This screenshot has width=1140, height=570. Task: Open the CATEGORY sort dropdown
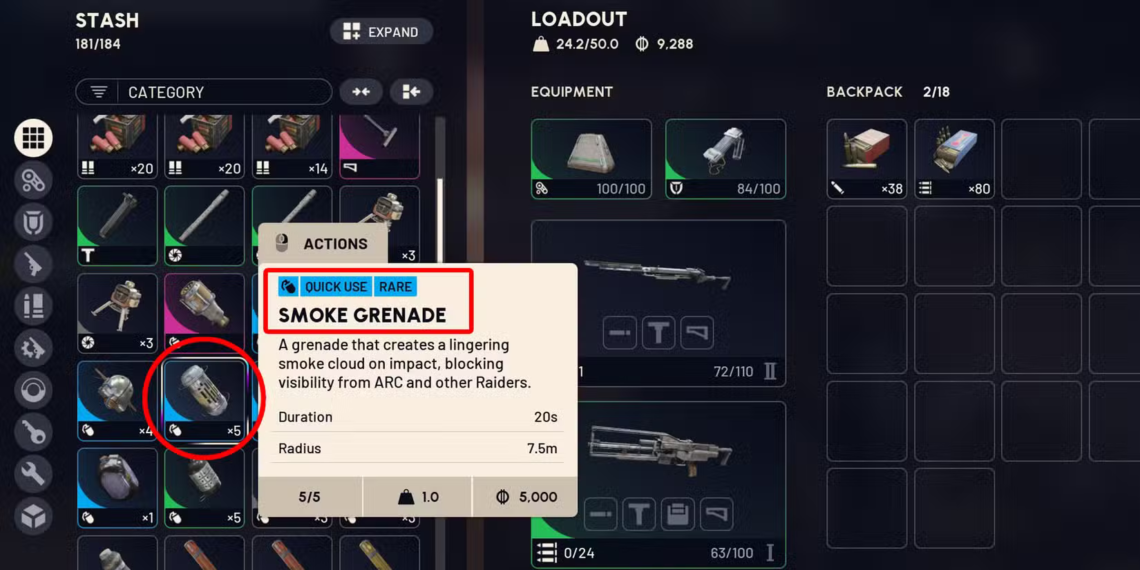pos(204,92)
